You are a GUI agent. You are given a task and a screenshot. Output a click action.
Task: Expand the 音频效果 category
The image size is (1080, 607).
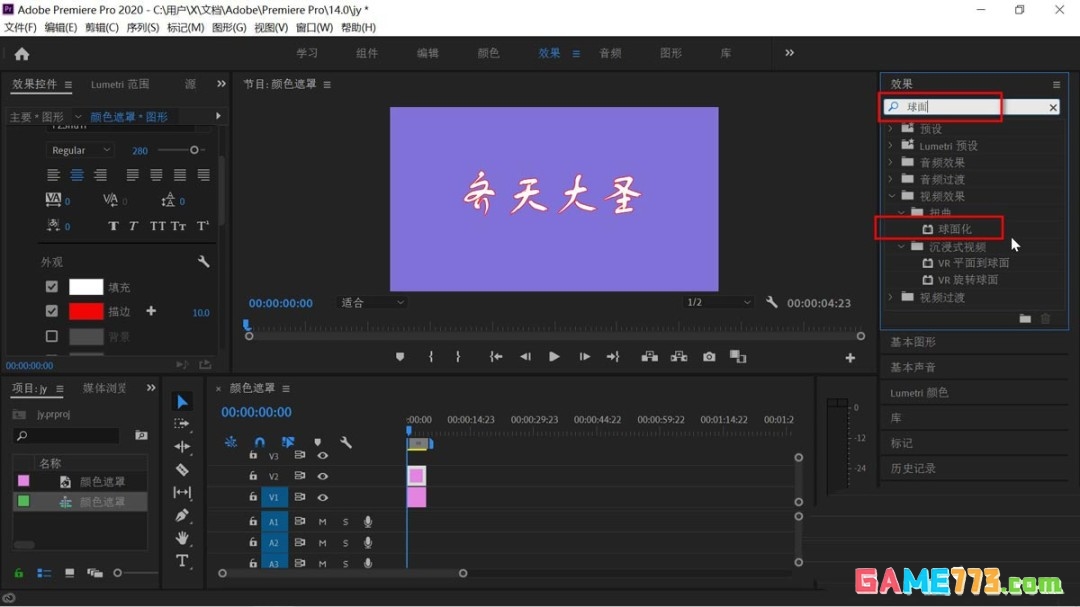tap(893, 161)
